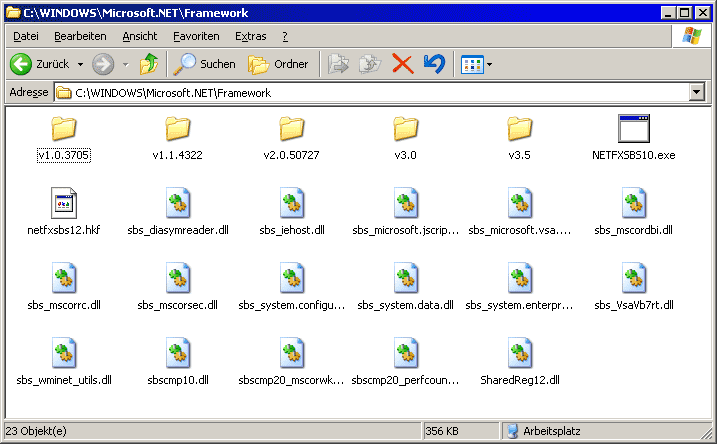
Task: Select the v3.5 folder
Action: click(519, 138)
